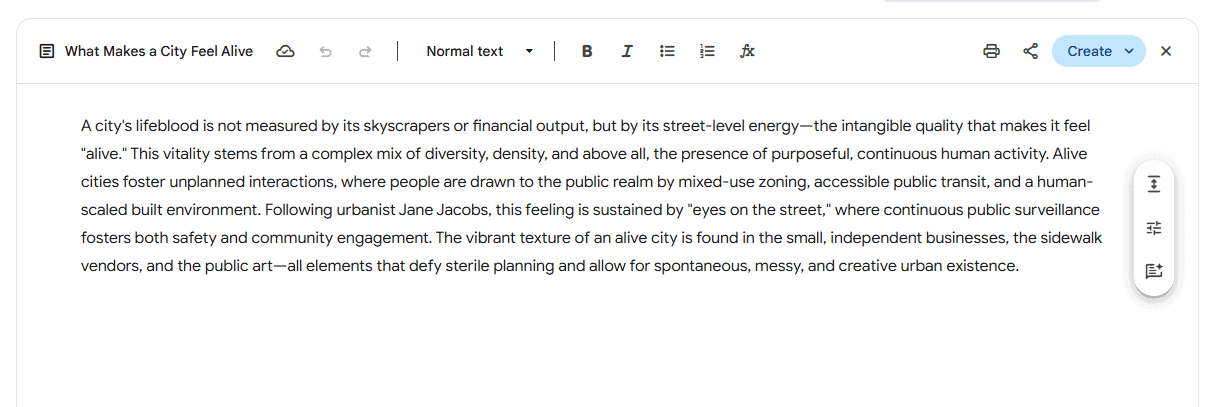Viewport: 1209px width, 407px height.
Task: Click the redo arrow
Action: coord(365,51)
